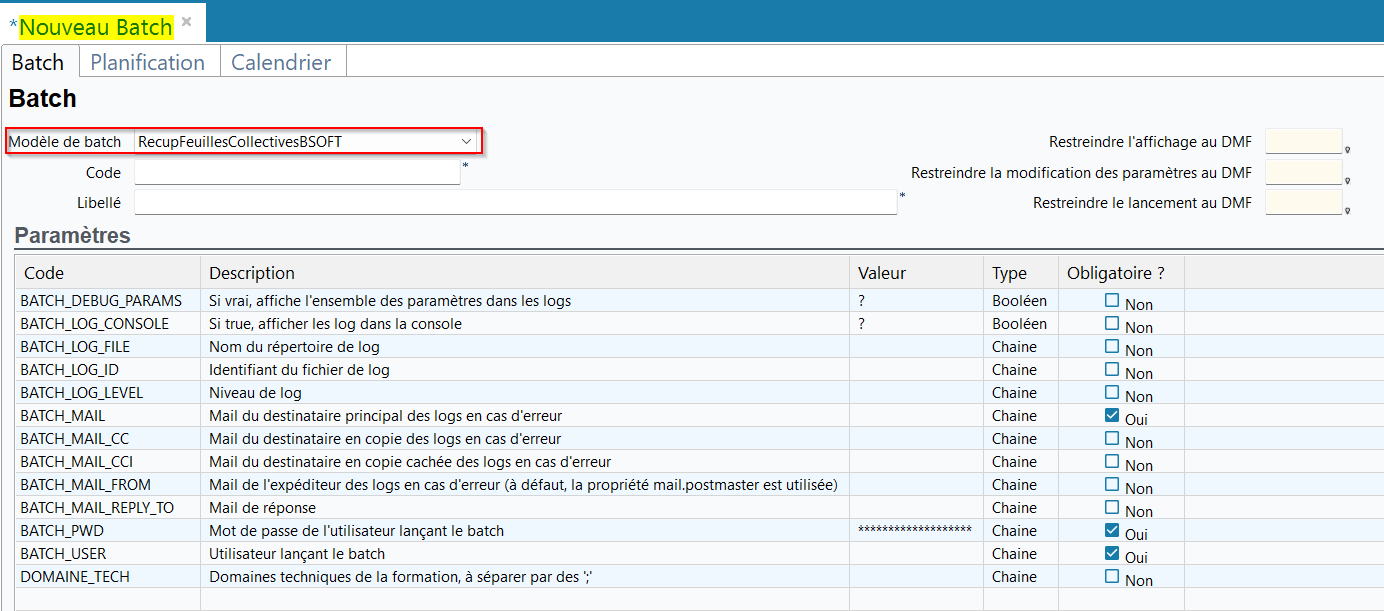Enable Obligatoire checkbox for BATCH_DEBUG_PARAMS
The image size is (1384, 611).
[1112, 300]
